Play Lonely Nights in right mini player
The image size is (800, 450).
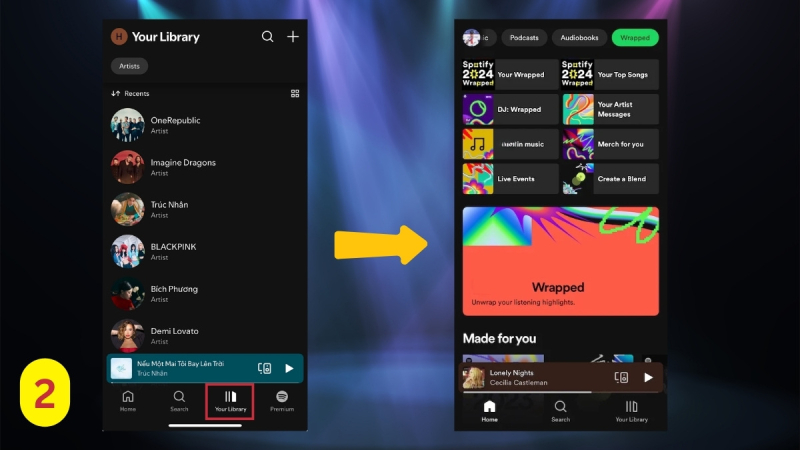(648, 378)
